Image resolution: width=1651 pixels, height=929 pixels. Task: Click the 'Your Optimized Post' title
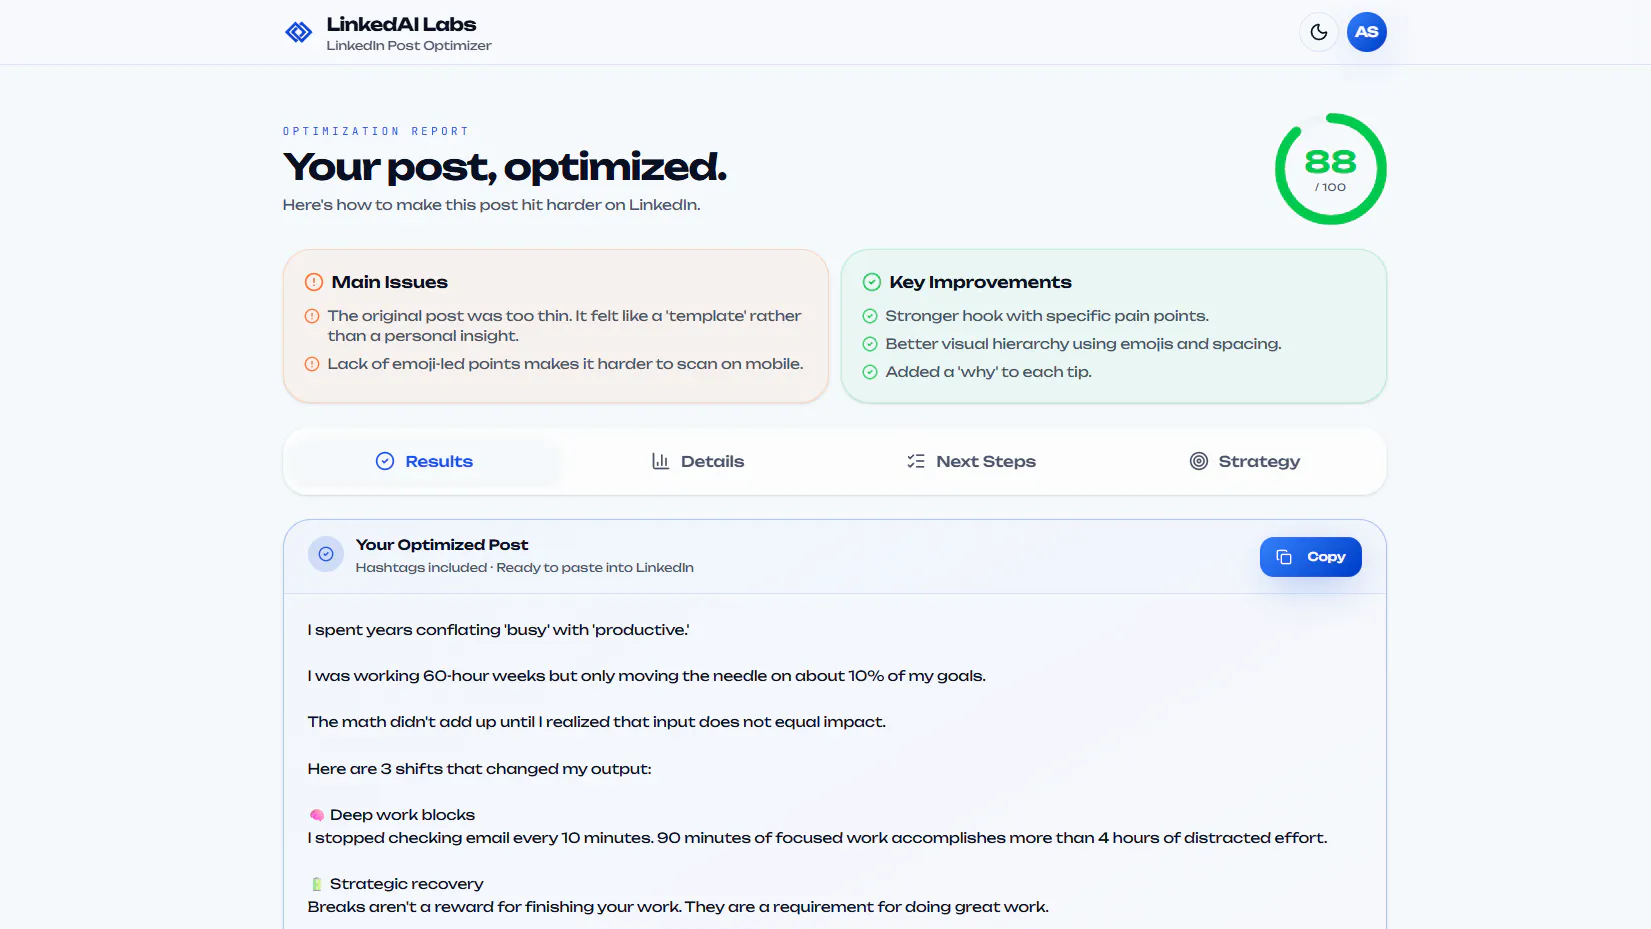tap(442, 545)
